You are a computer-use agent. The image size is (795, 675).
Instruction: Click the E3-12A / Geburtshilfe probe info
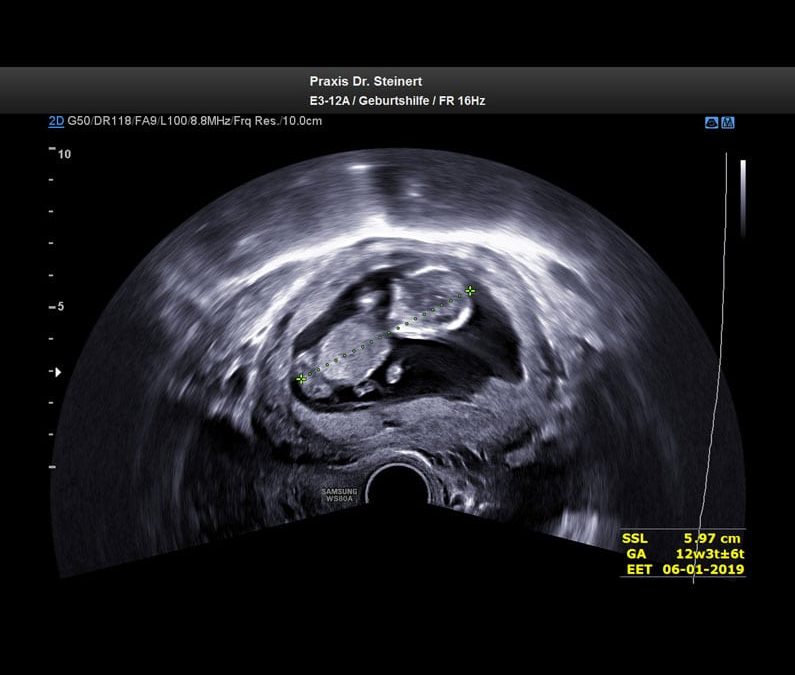click(x=397, y=101)
